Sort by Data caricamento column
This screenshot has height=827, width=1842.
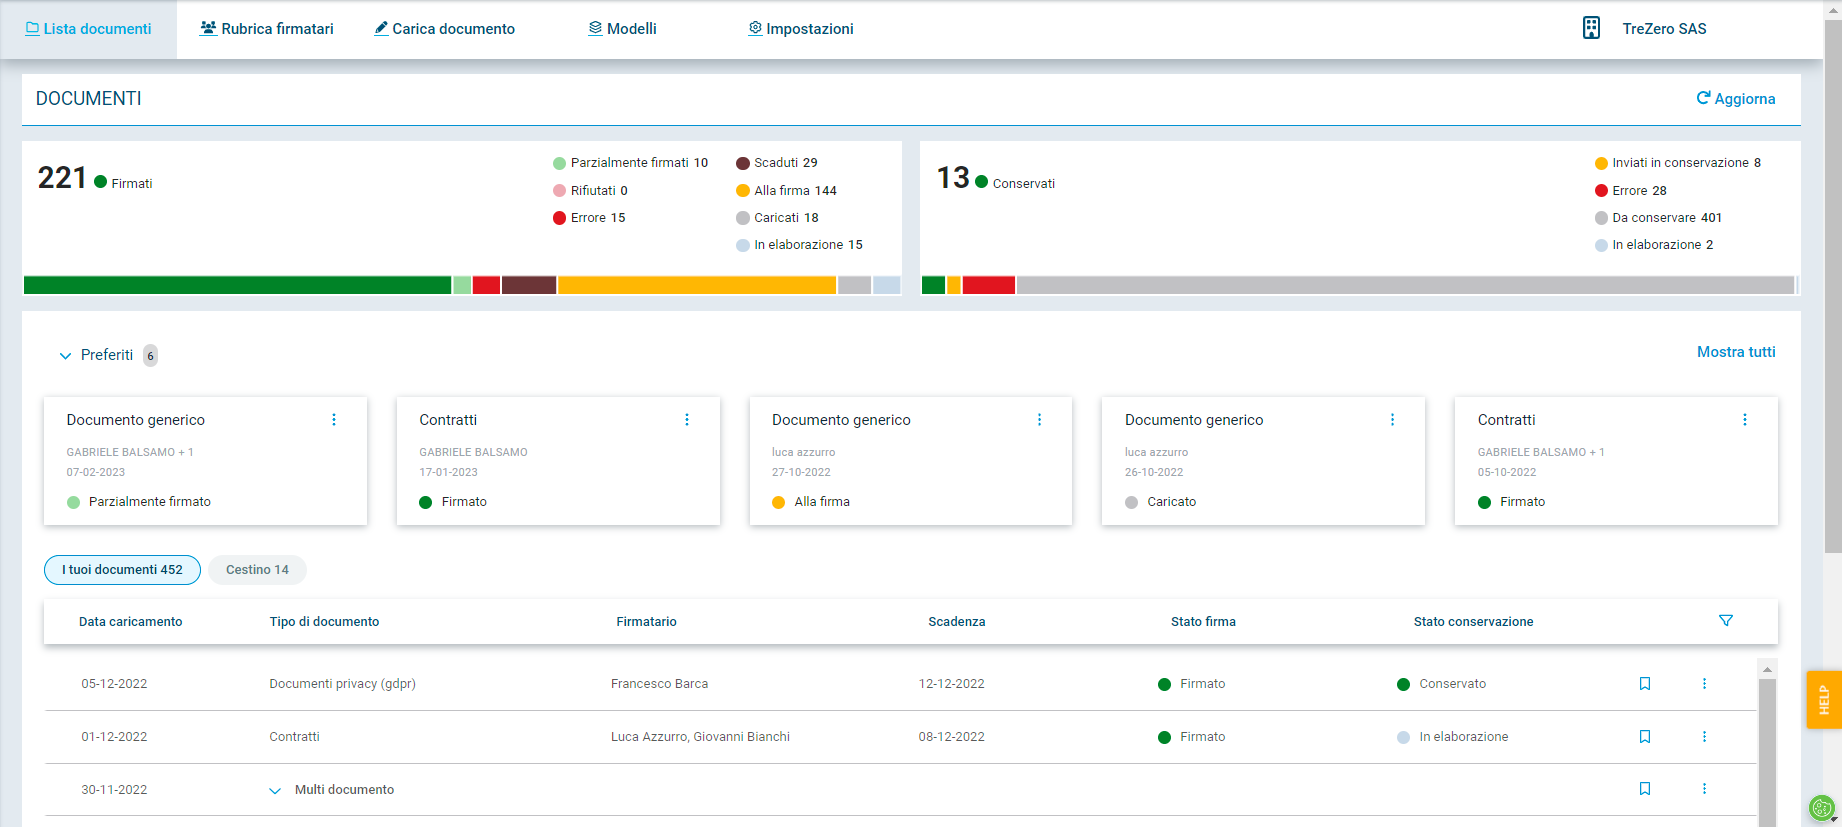(131, 622)
